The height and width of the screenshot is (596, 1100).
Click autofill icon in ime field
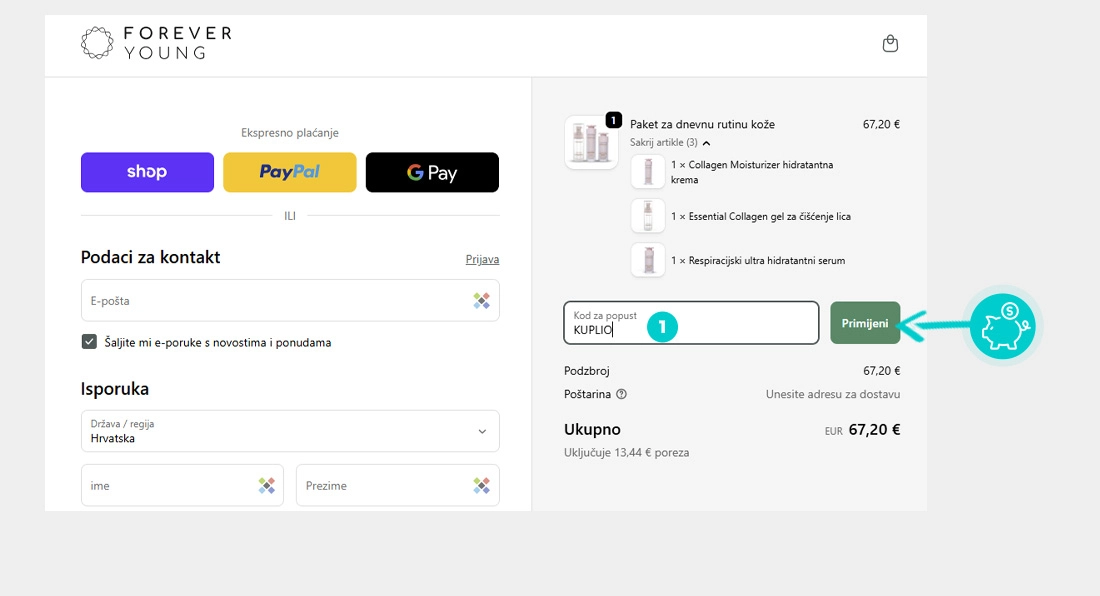click(x=266, y=485)
